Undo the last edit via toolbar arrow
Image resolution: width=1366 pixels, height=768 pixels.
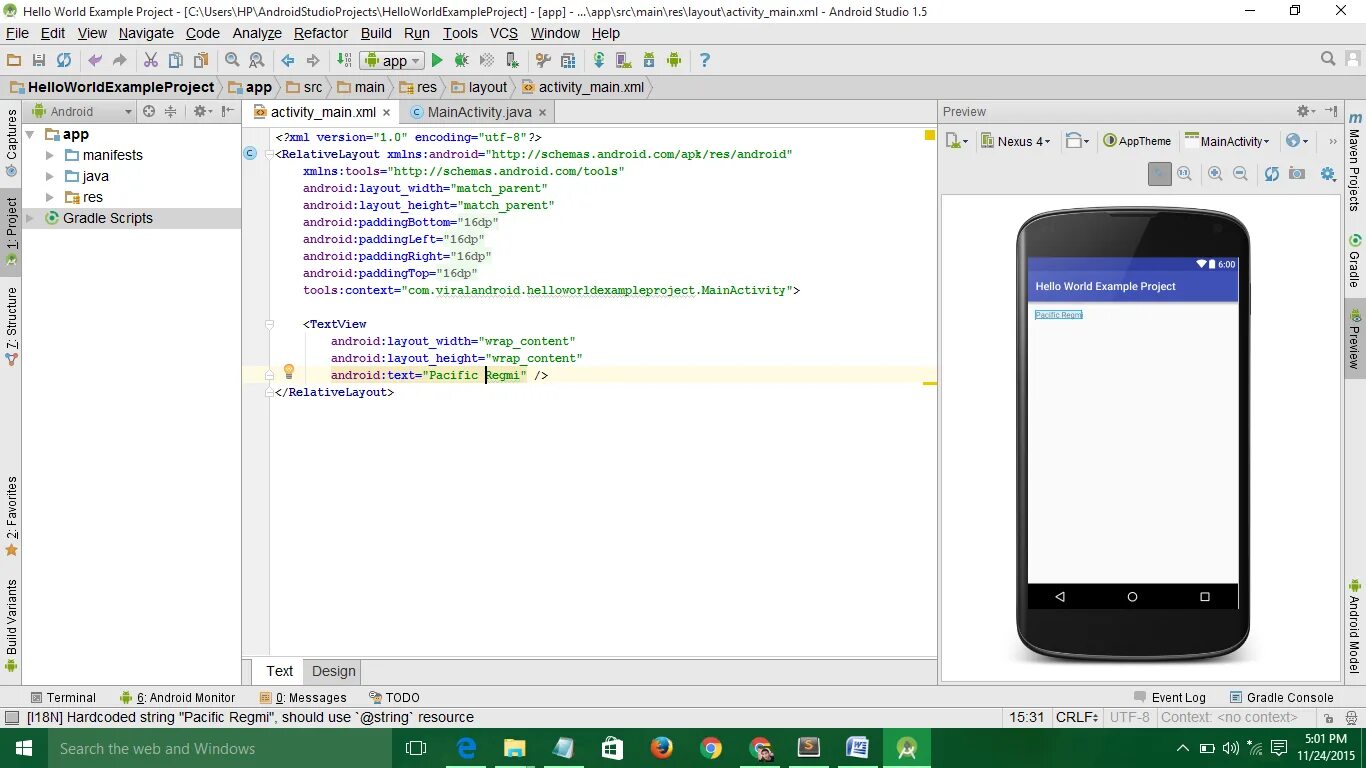coord(95,60)
